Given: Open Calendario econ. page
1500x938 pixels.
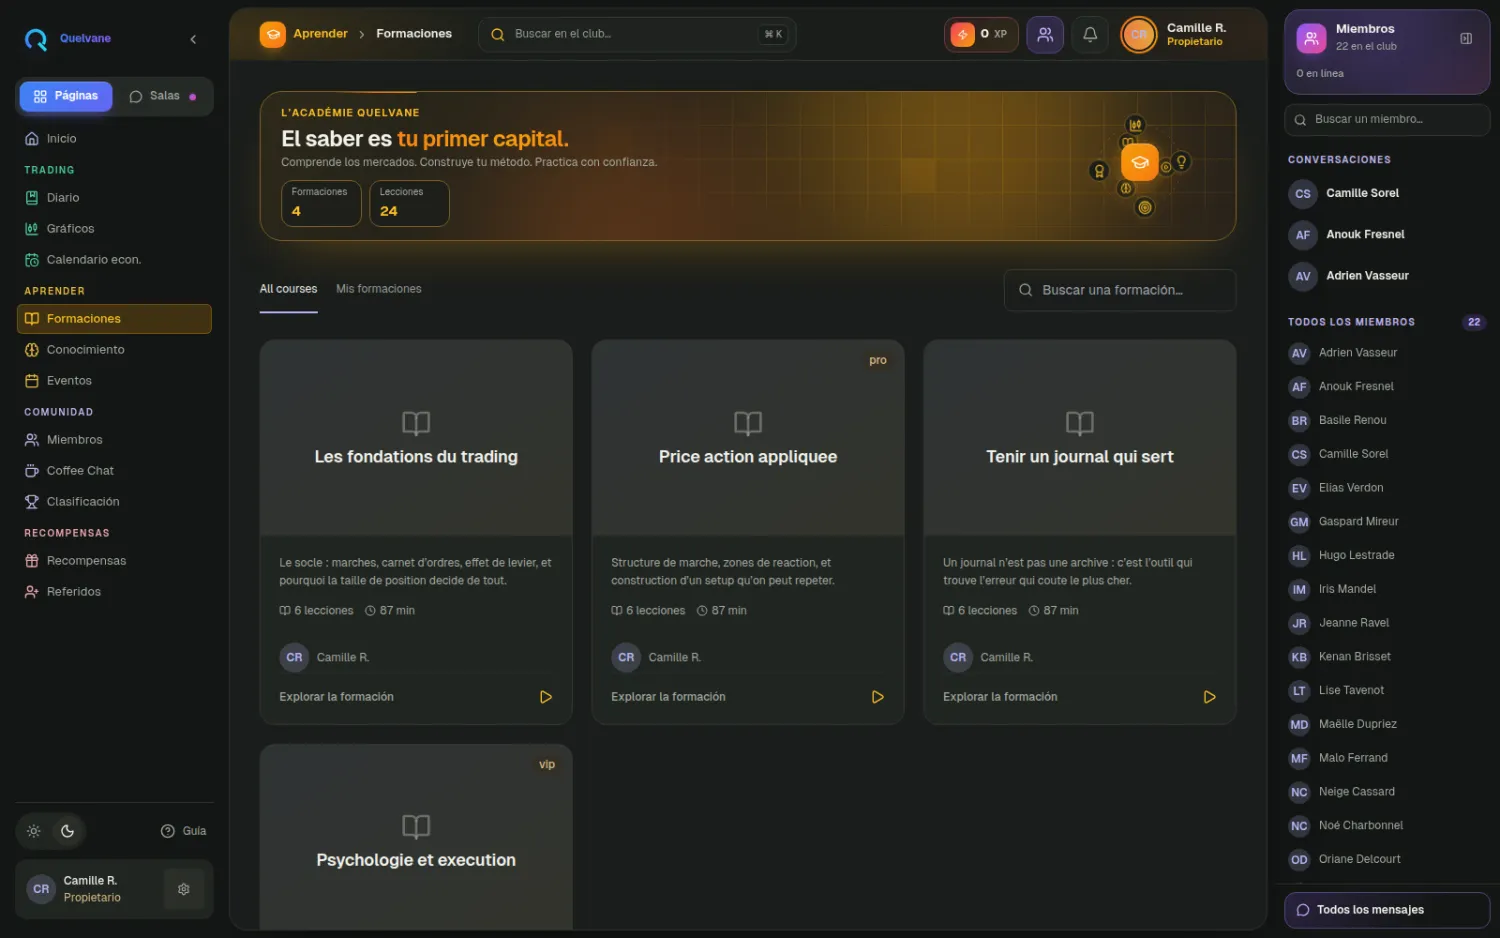Looking at the screenshot, I should (x=114, y=260).
